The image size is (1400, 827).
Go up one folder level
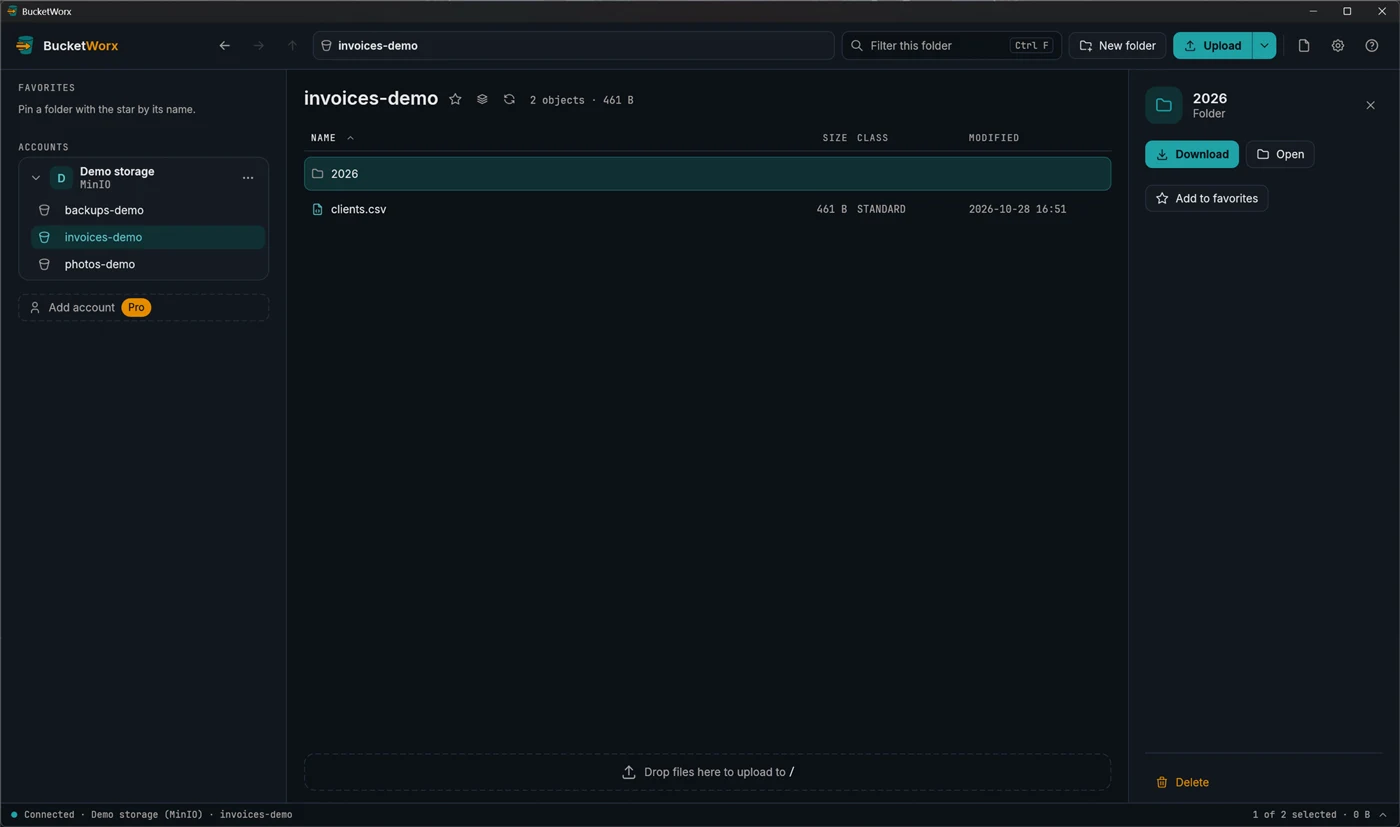[x=292, y=46]
